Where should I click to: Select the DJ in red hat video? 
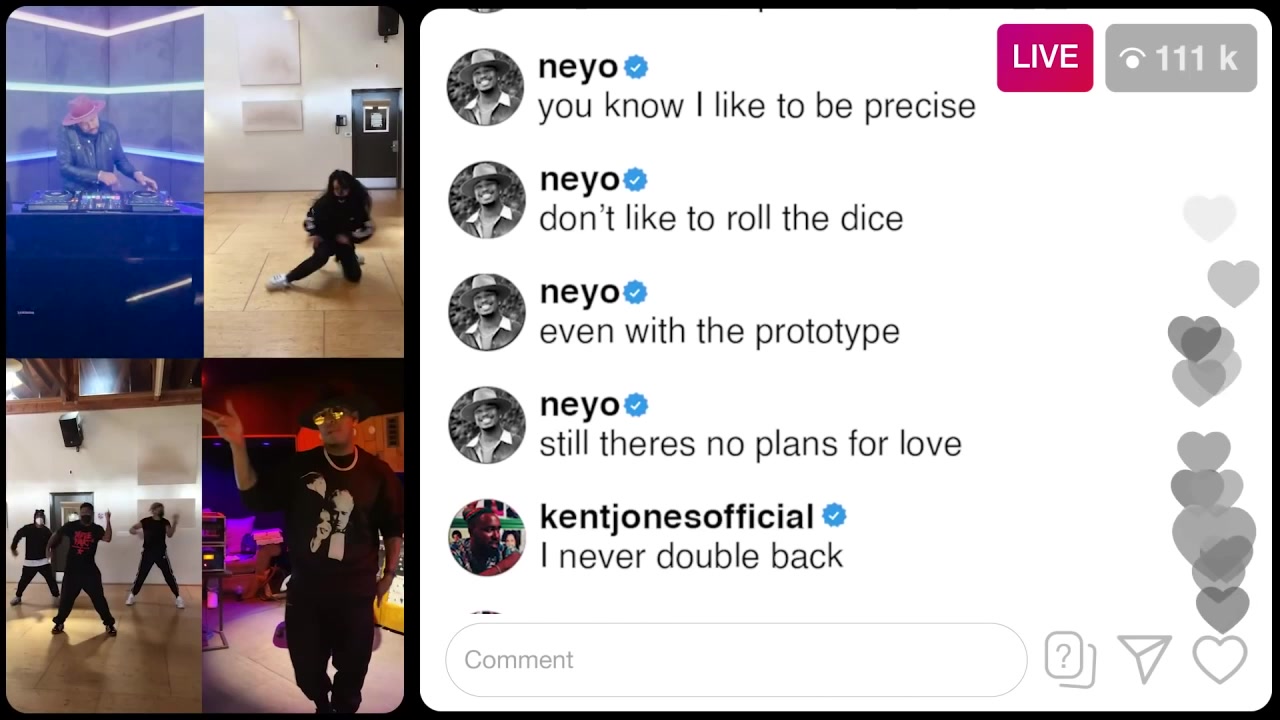104,182
